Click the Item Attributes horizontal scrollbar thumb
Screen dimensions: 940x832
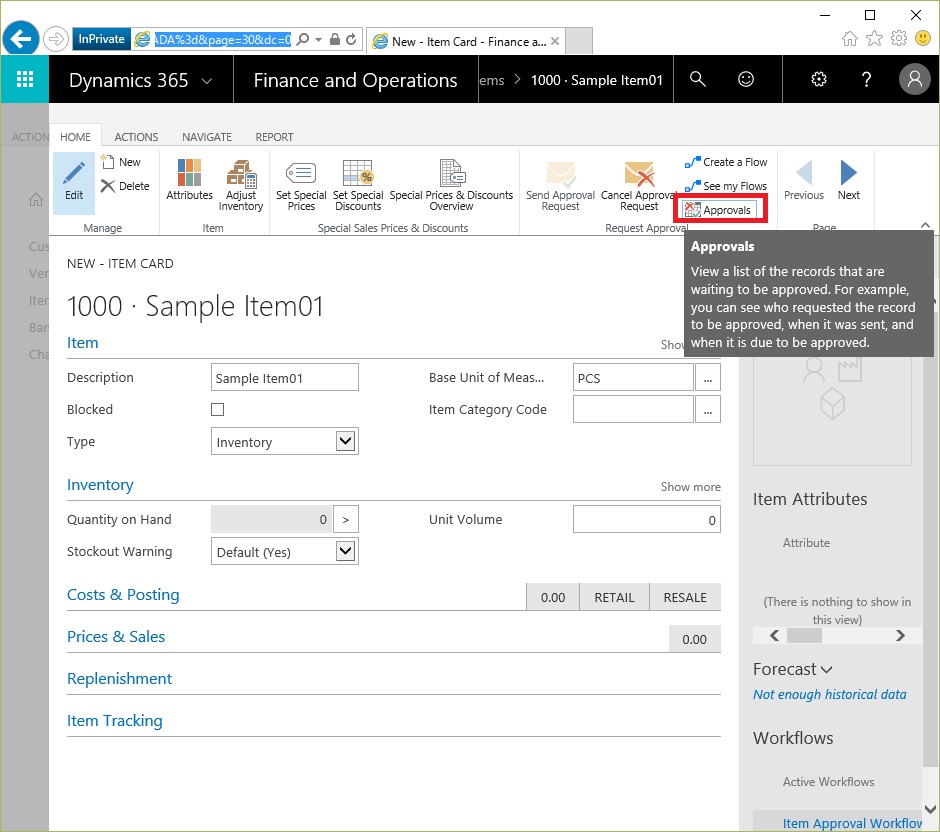(x=804, y=635)
